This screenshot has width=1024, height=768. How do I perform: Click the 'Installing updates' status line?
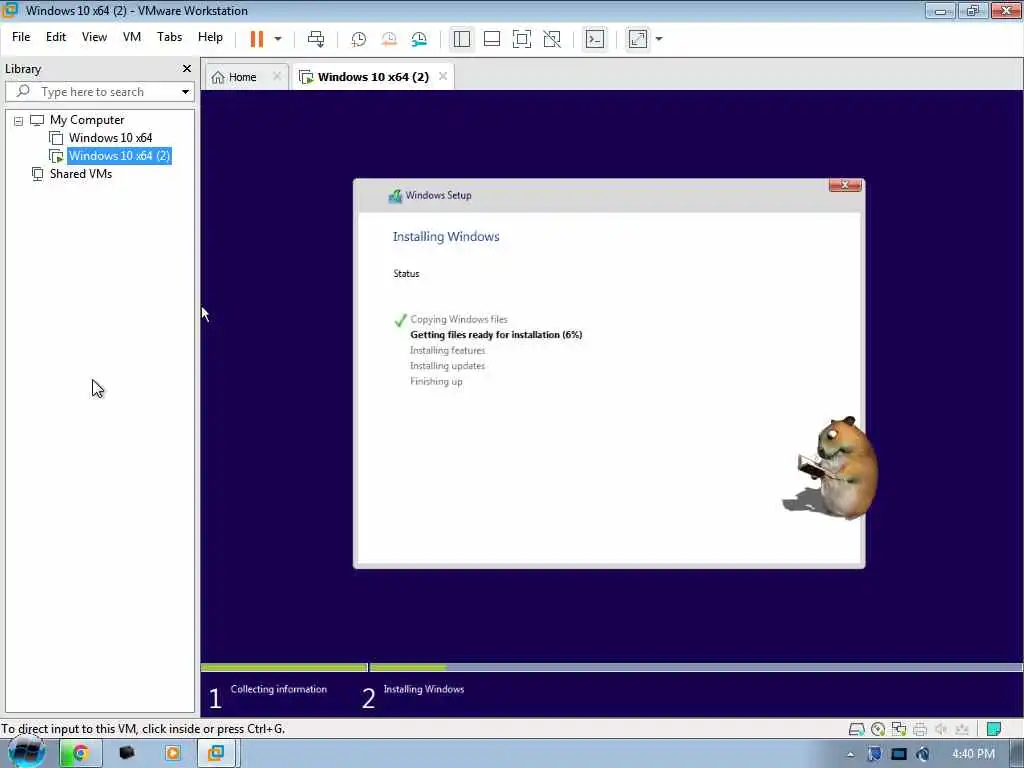447,366
